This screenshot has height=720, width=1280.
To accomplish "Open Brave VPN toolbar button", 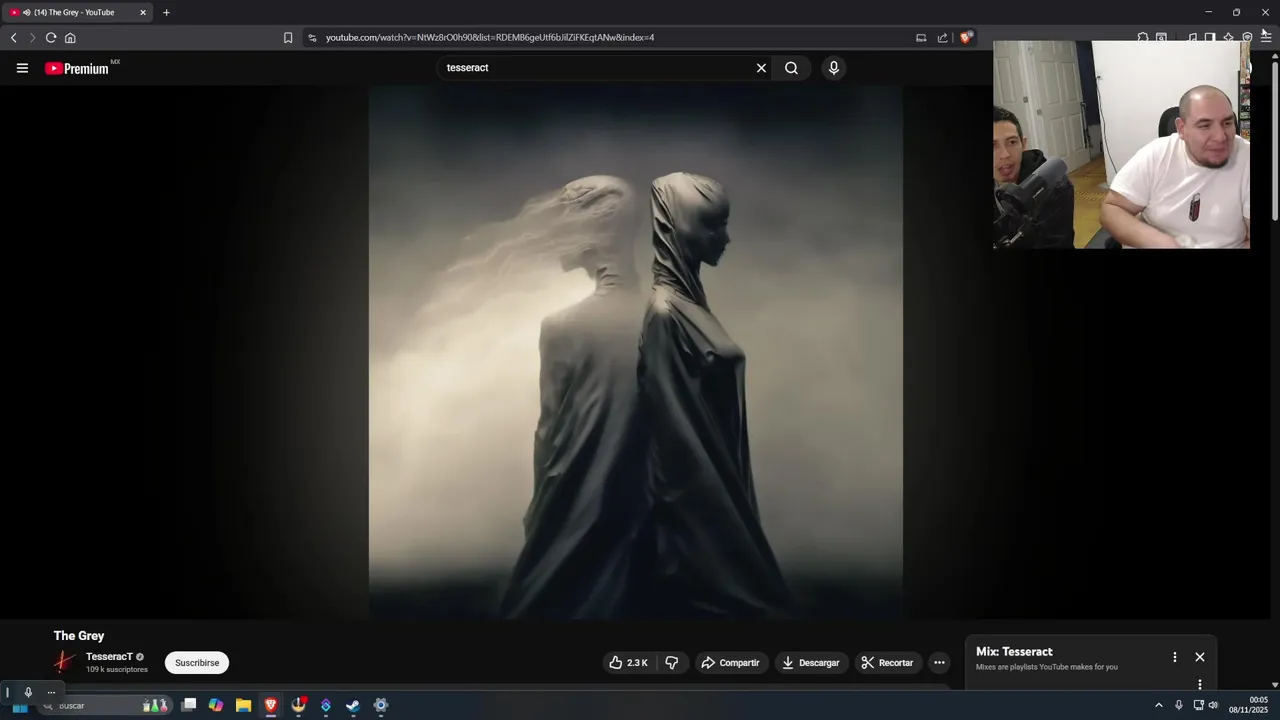I will point(1247,37).
